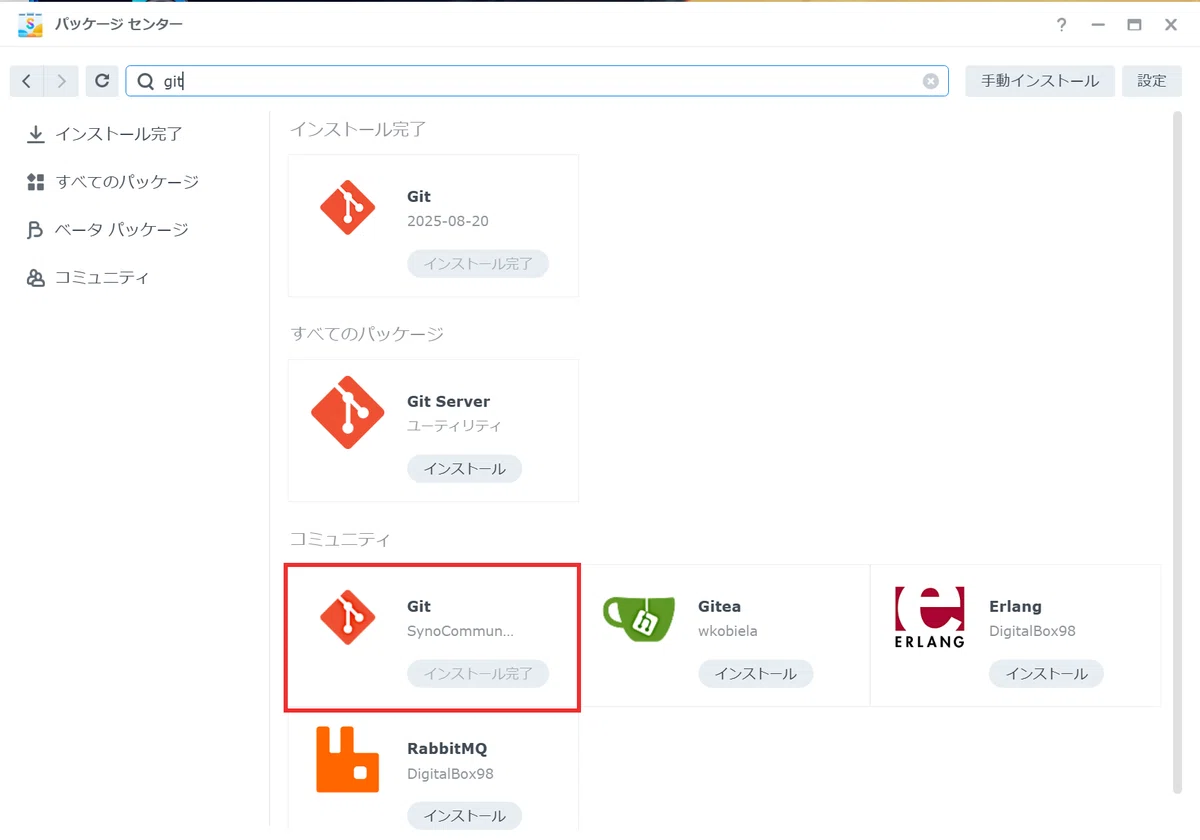Viewport: 1200px width, 840px height.
Task: Click the Erlang title text
Action: (1015, 606)
